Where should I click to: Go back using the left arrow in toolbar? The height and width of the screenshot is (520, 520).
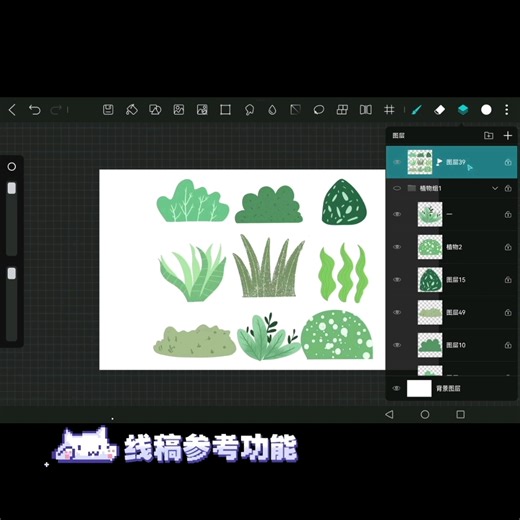pyautogui.click(x=12, y=110)
